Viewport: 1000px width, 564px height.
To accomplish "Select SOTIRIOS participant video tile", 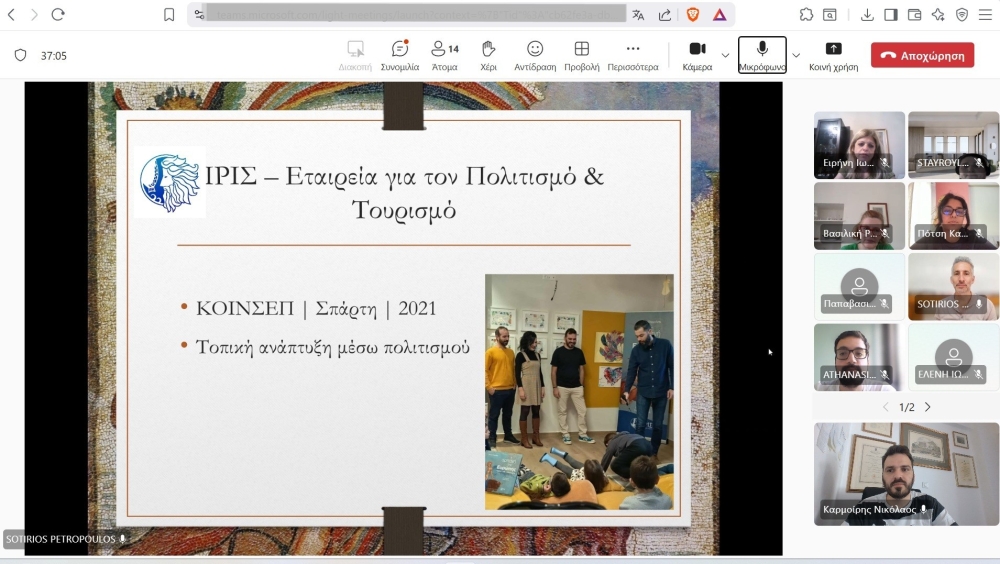I will pos(953,286).
